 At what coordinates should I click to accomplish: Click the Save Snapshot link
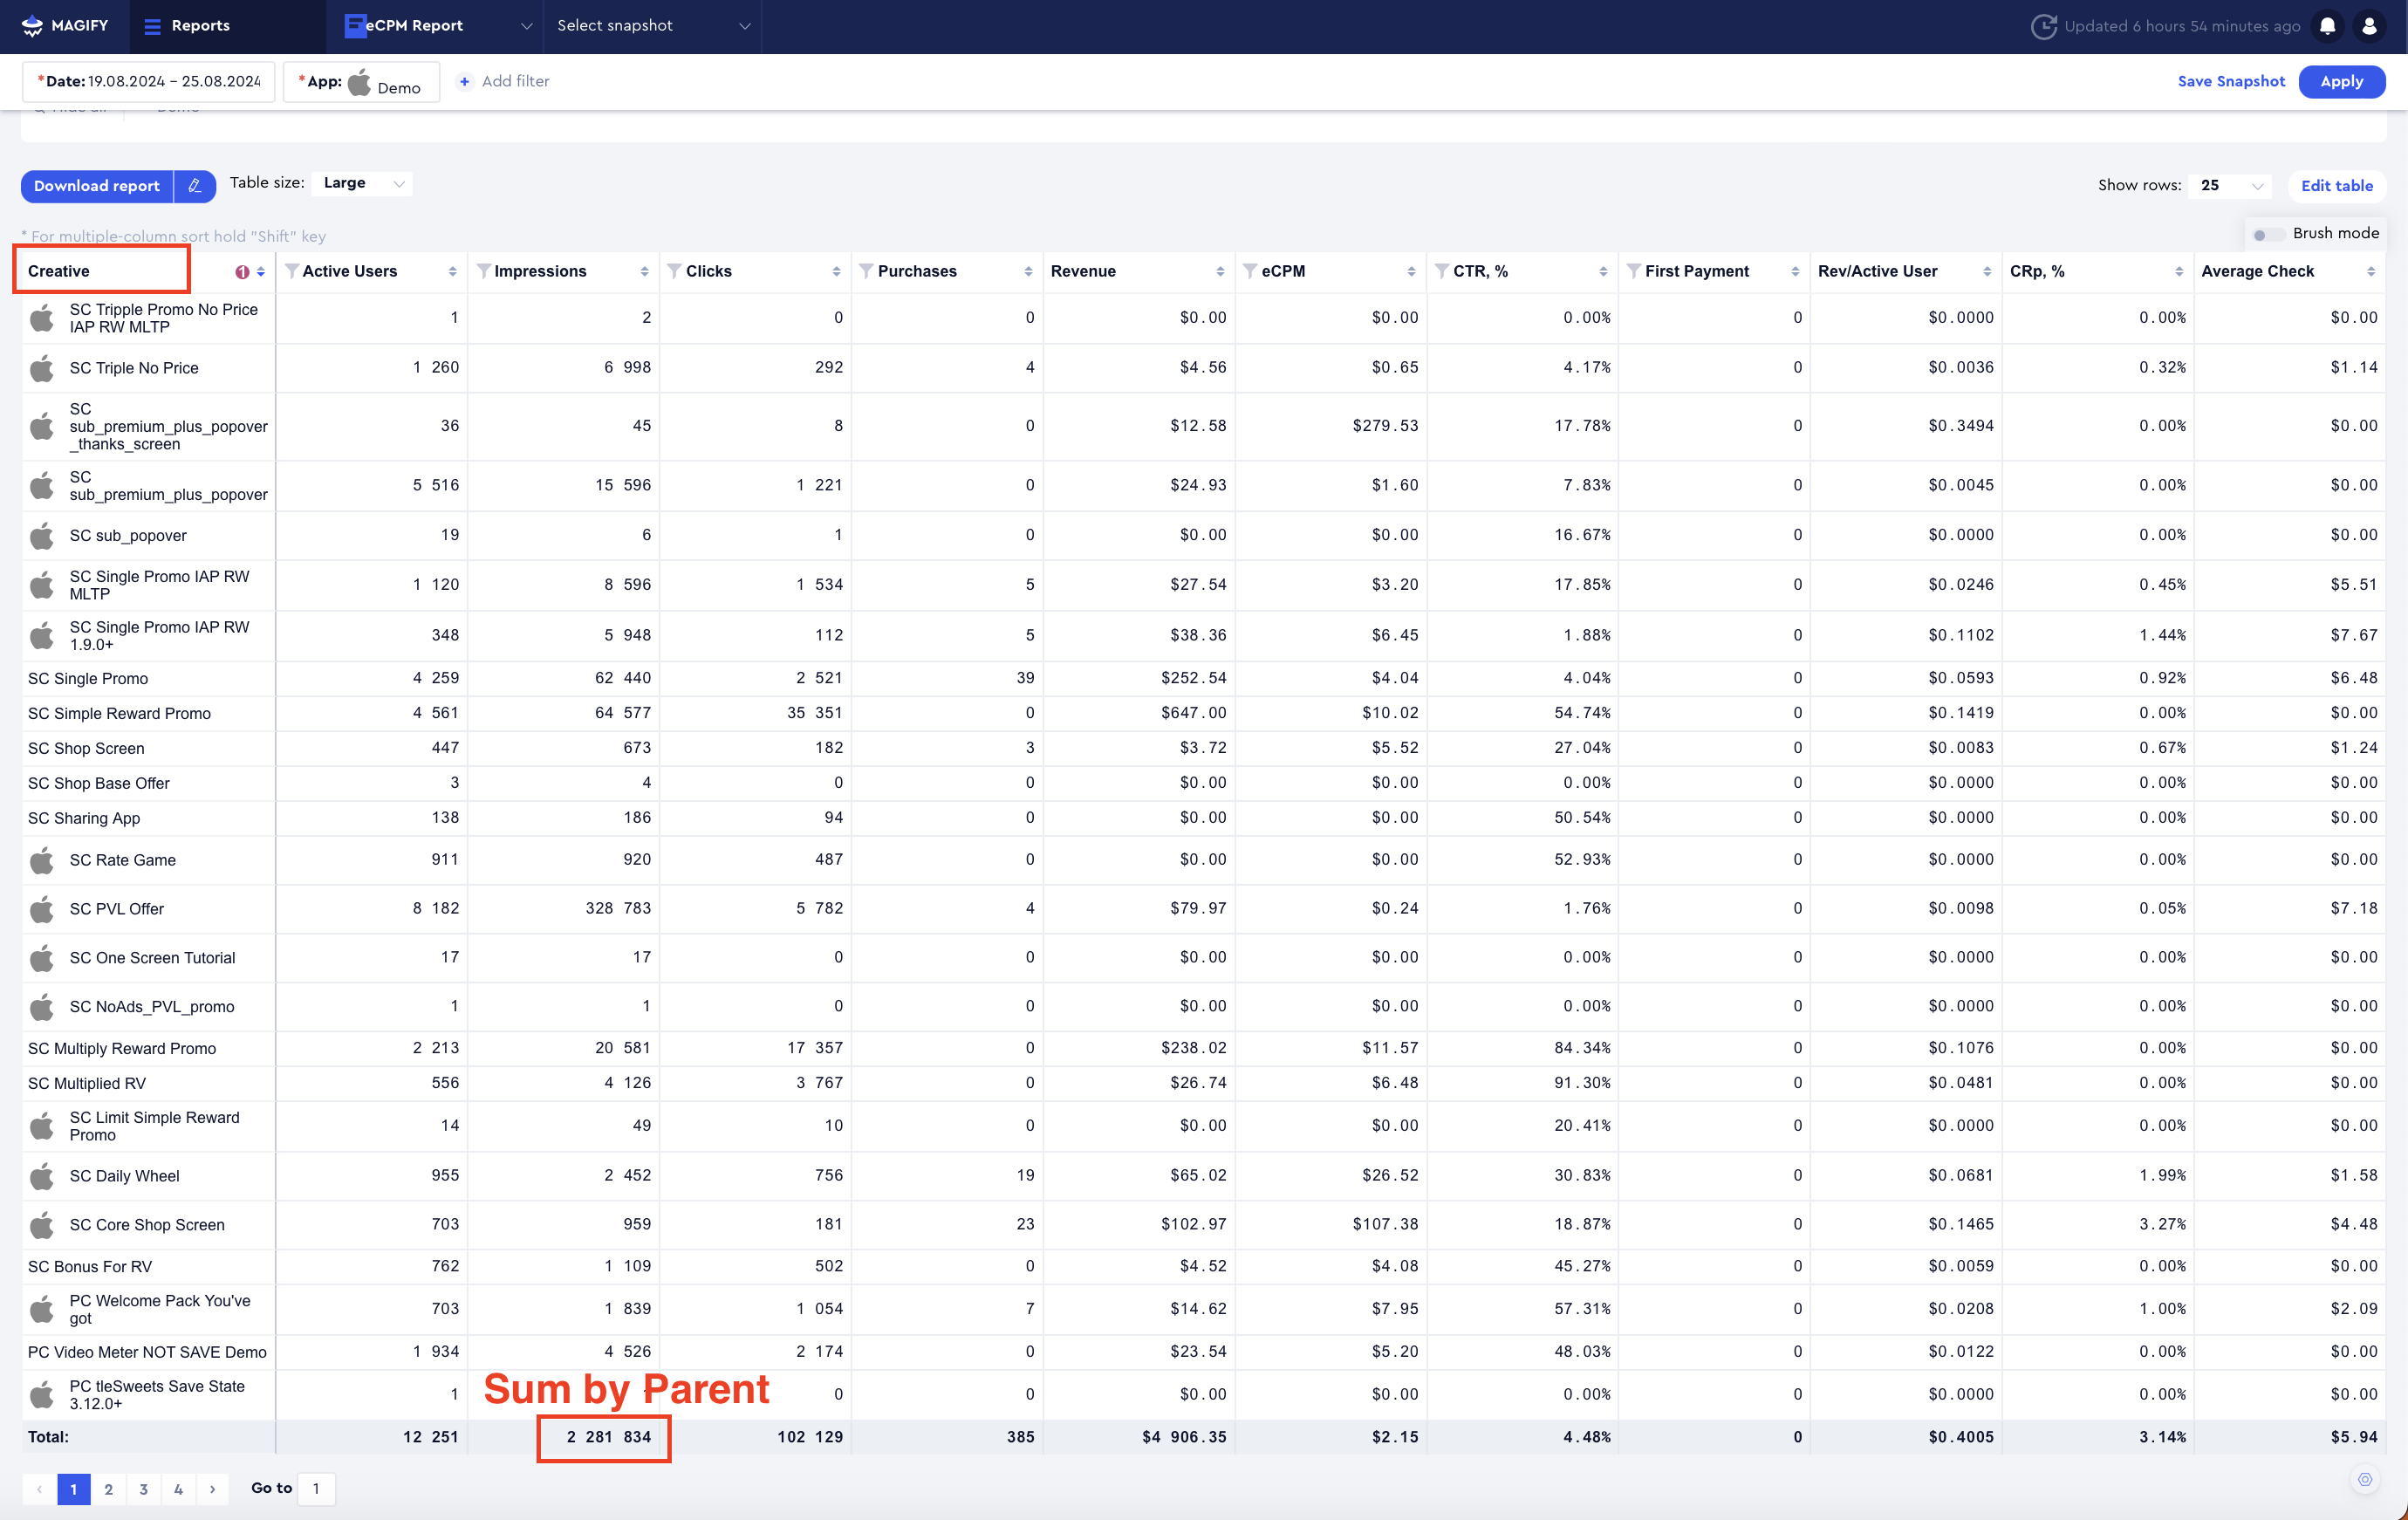pos(2231,81)
